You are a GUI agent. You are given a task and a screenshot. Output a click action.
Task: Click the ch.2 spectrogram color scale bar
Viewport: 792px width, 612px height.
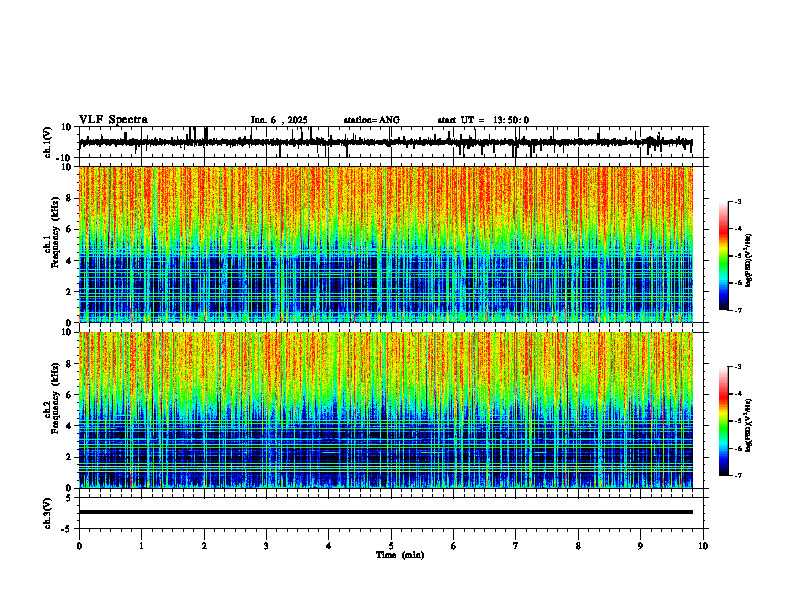coord(724,421)
